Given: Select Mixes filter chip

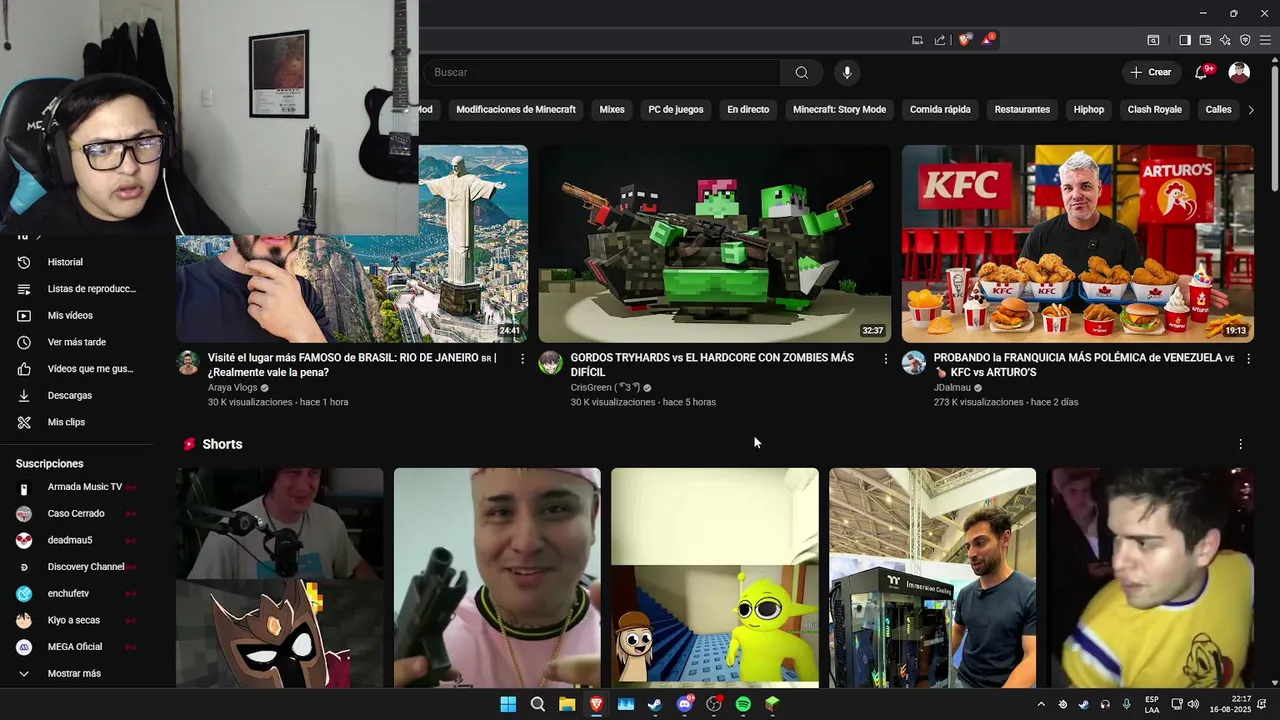Looking at the screenshot, I should 612,110.
